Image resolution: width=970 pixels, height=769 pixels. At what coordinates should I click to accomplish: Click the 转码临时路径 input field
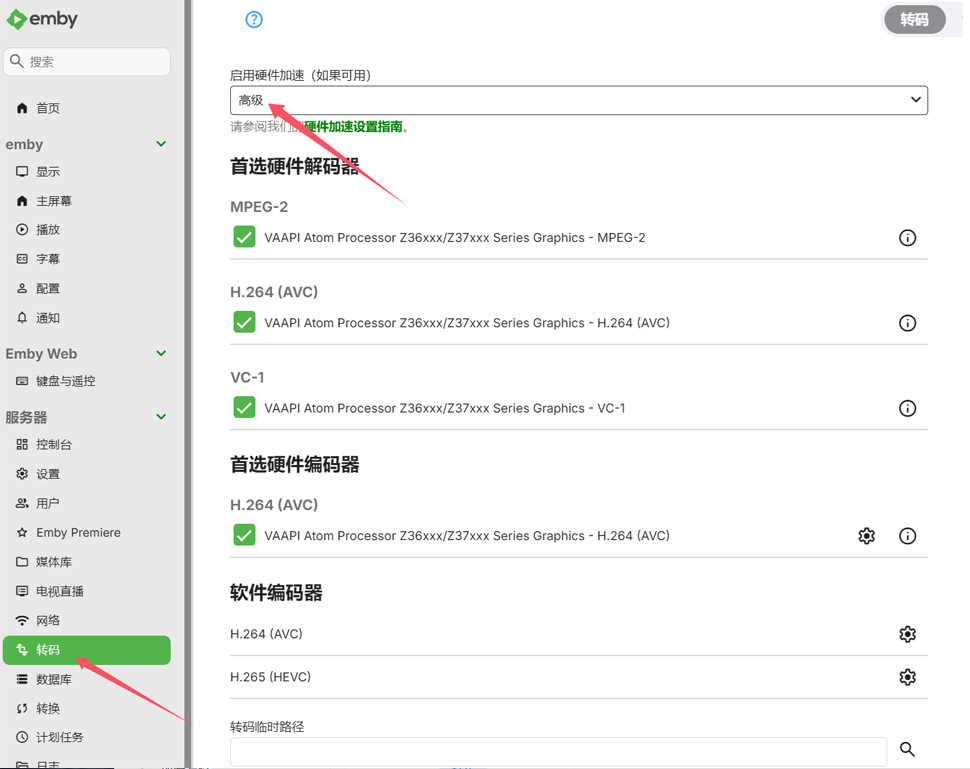(x=558, y=751)
